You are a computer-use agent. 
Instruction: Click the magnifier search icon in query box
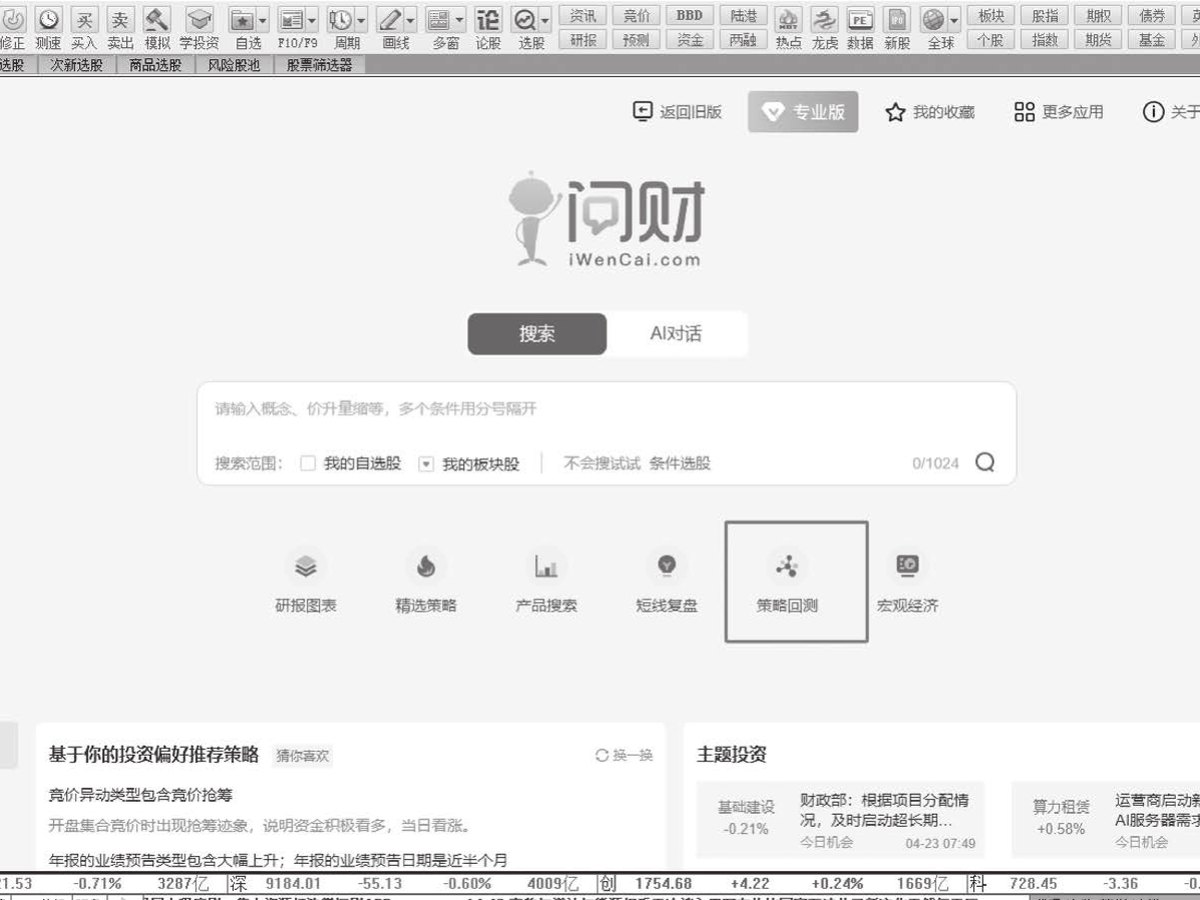[985, 462]
